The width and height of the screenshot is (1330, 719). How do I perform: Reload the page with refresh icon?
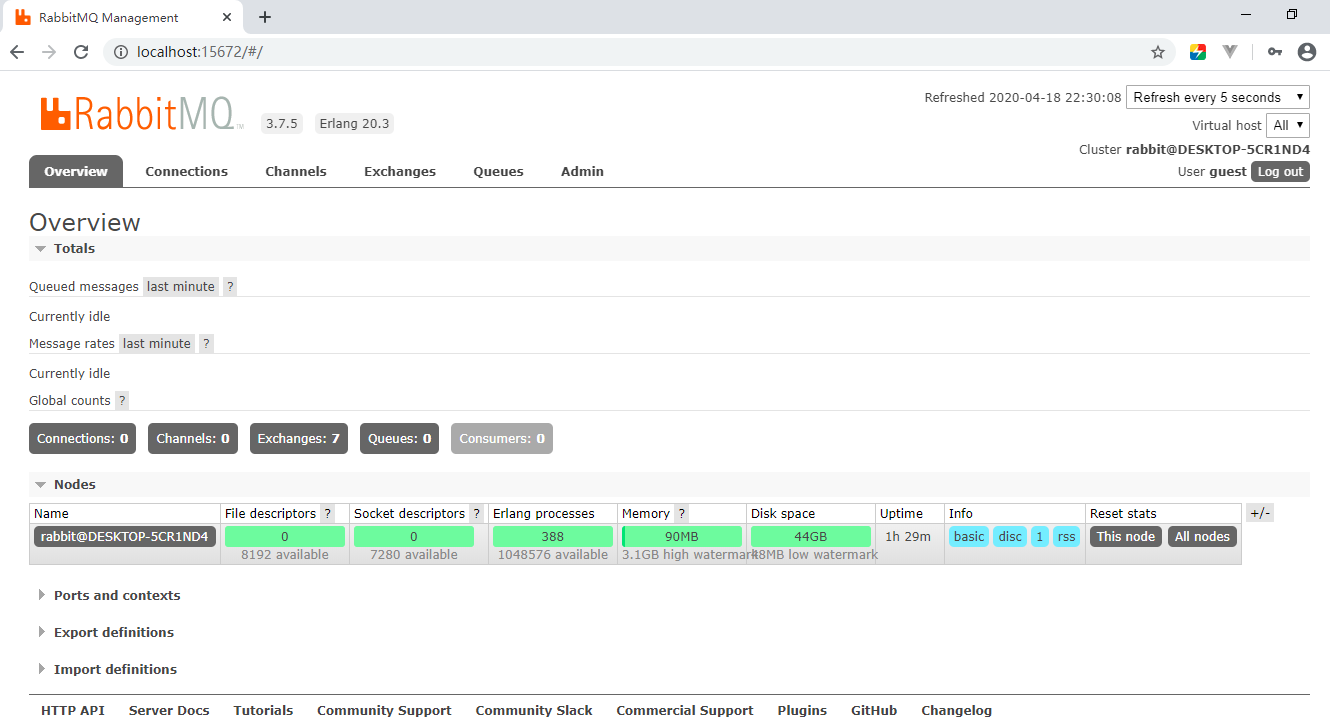[82, 52]
